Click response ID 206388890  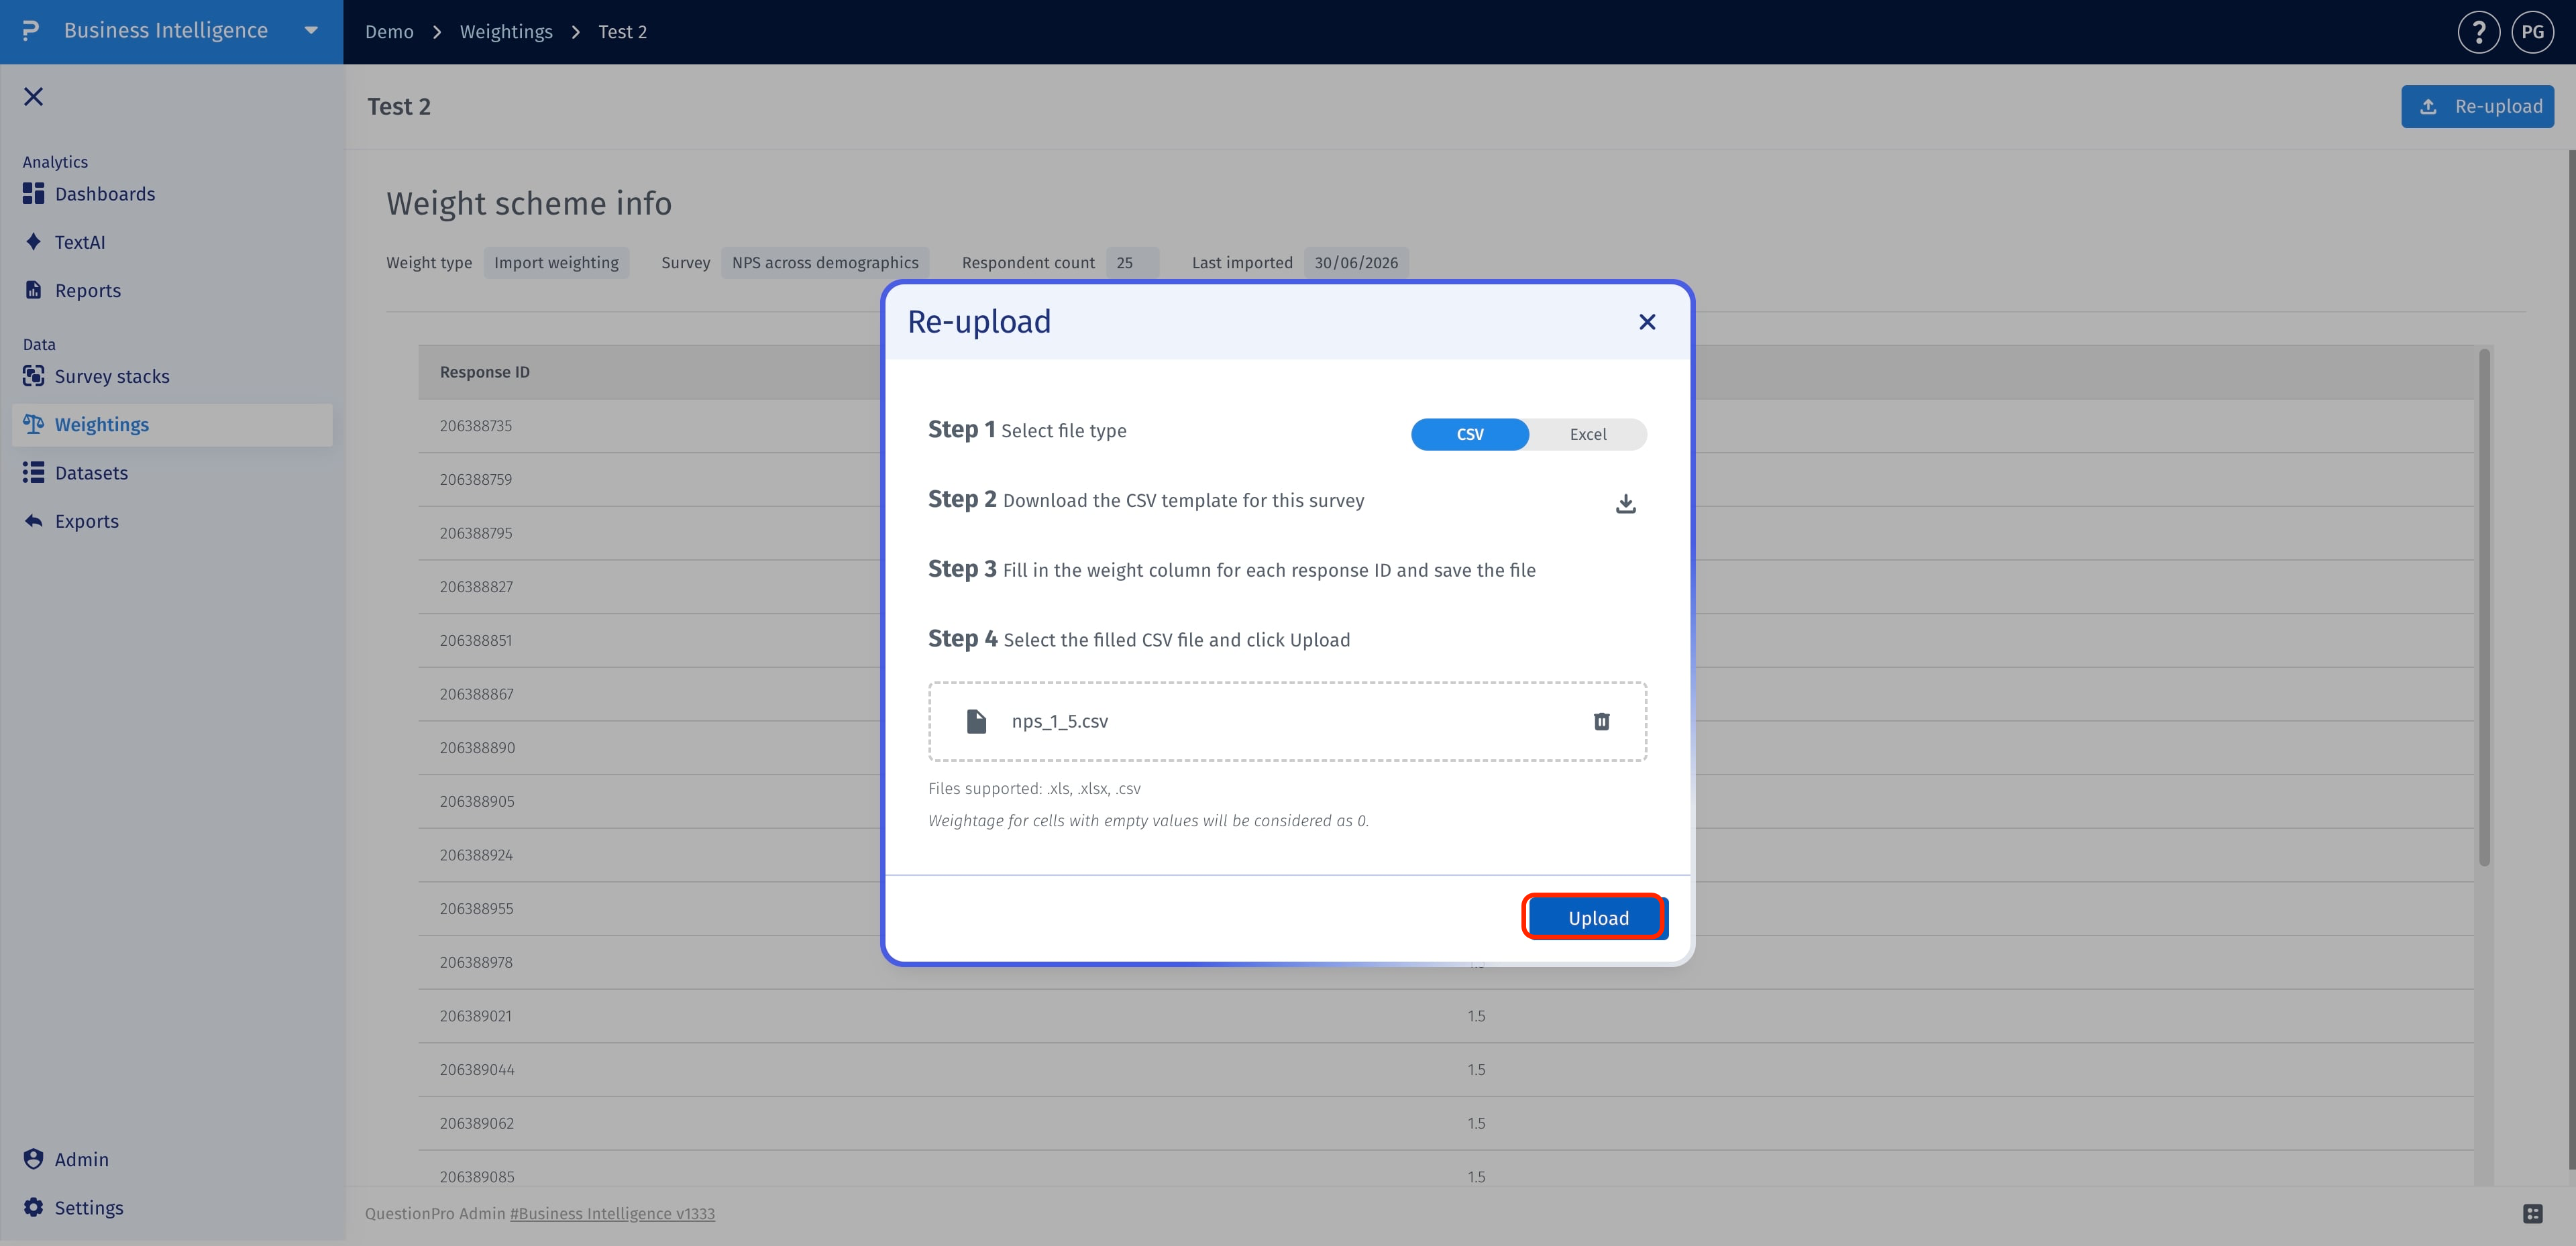(477, 748)
